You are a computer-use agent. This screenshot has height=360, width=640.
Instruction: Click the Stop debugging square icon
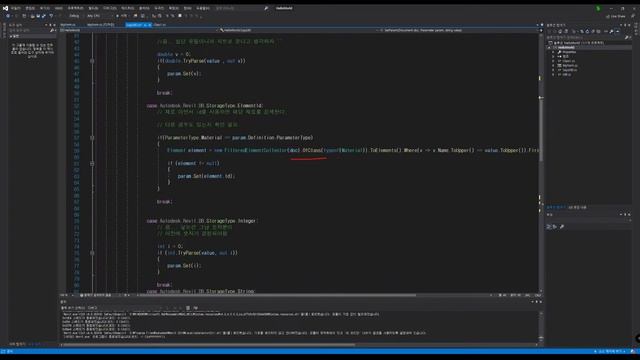click(x=180, y=16)
